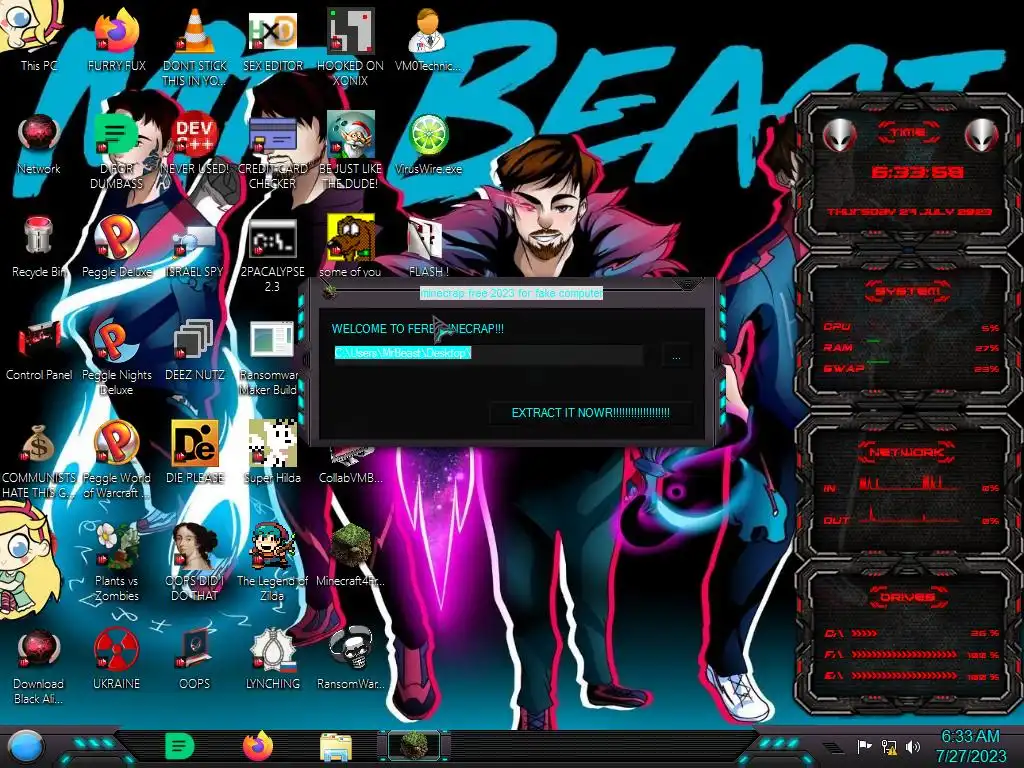
Task: Launch Firefox from the taskbar
Action: click(x=258, y=746)
